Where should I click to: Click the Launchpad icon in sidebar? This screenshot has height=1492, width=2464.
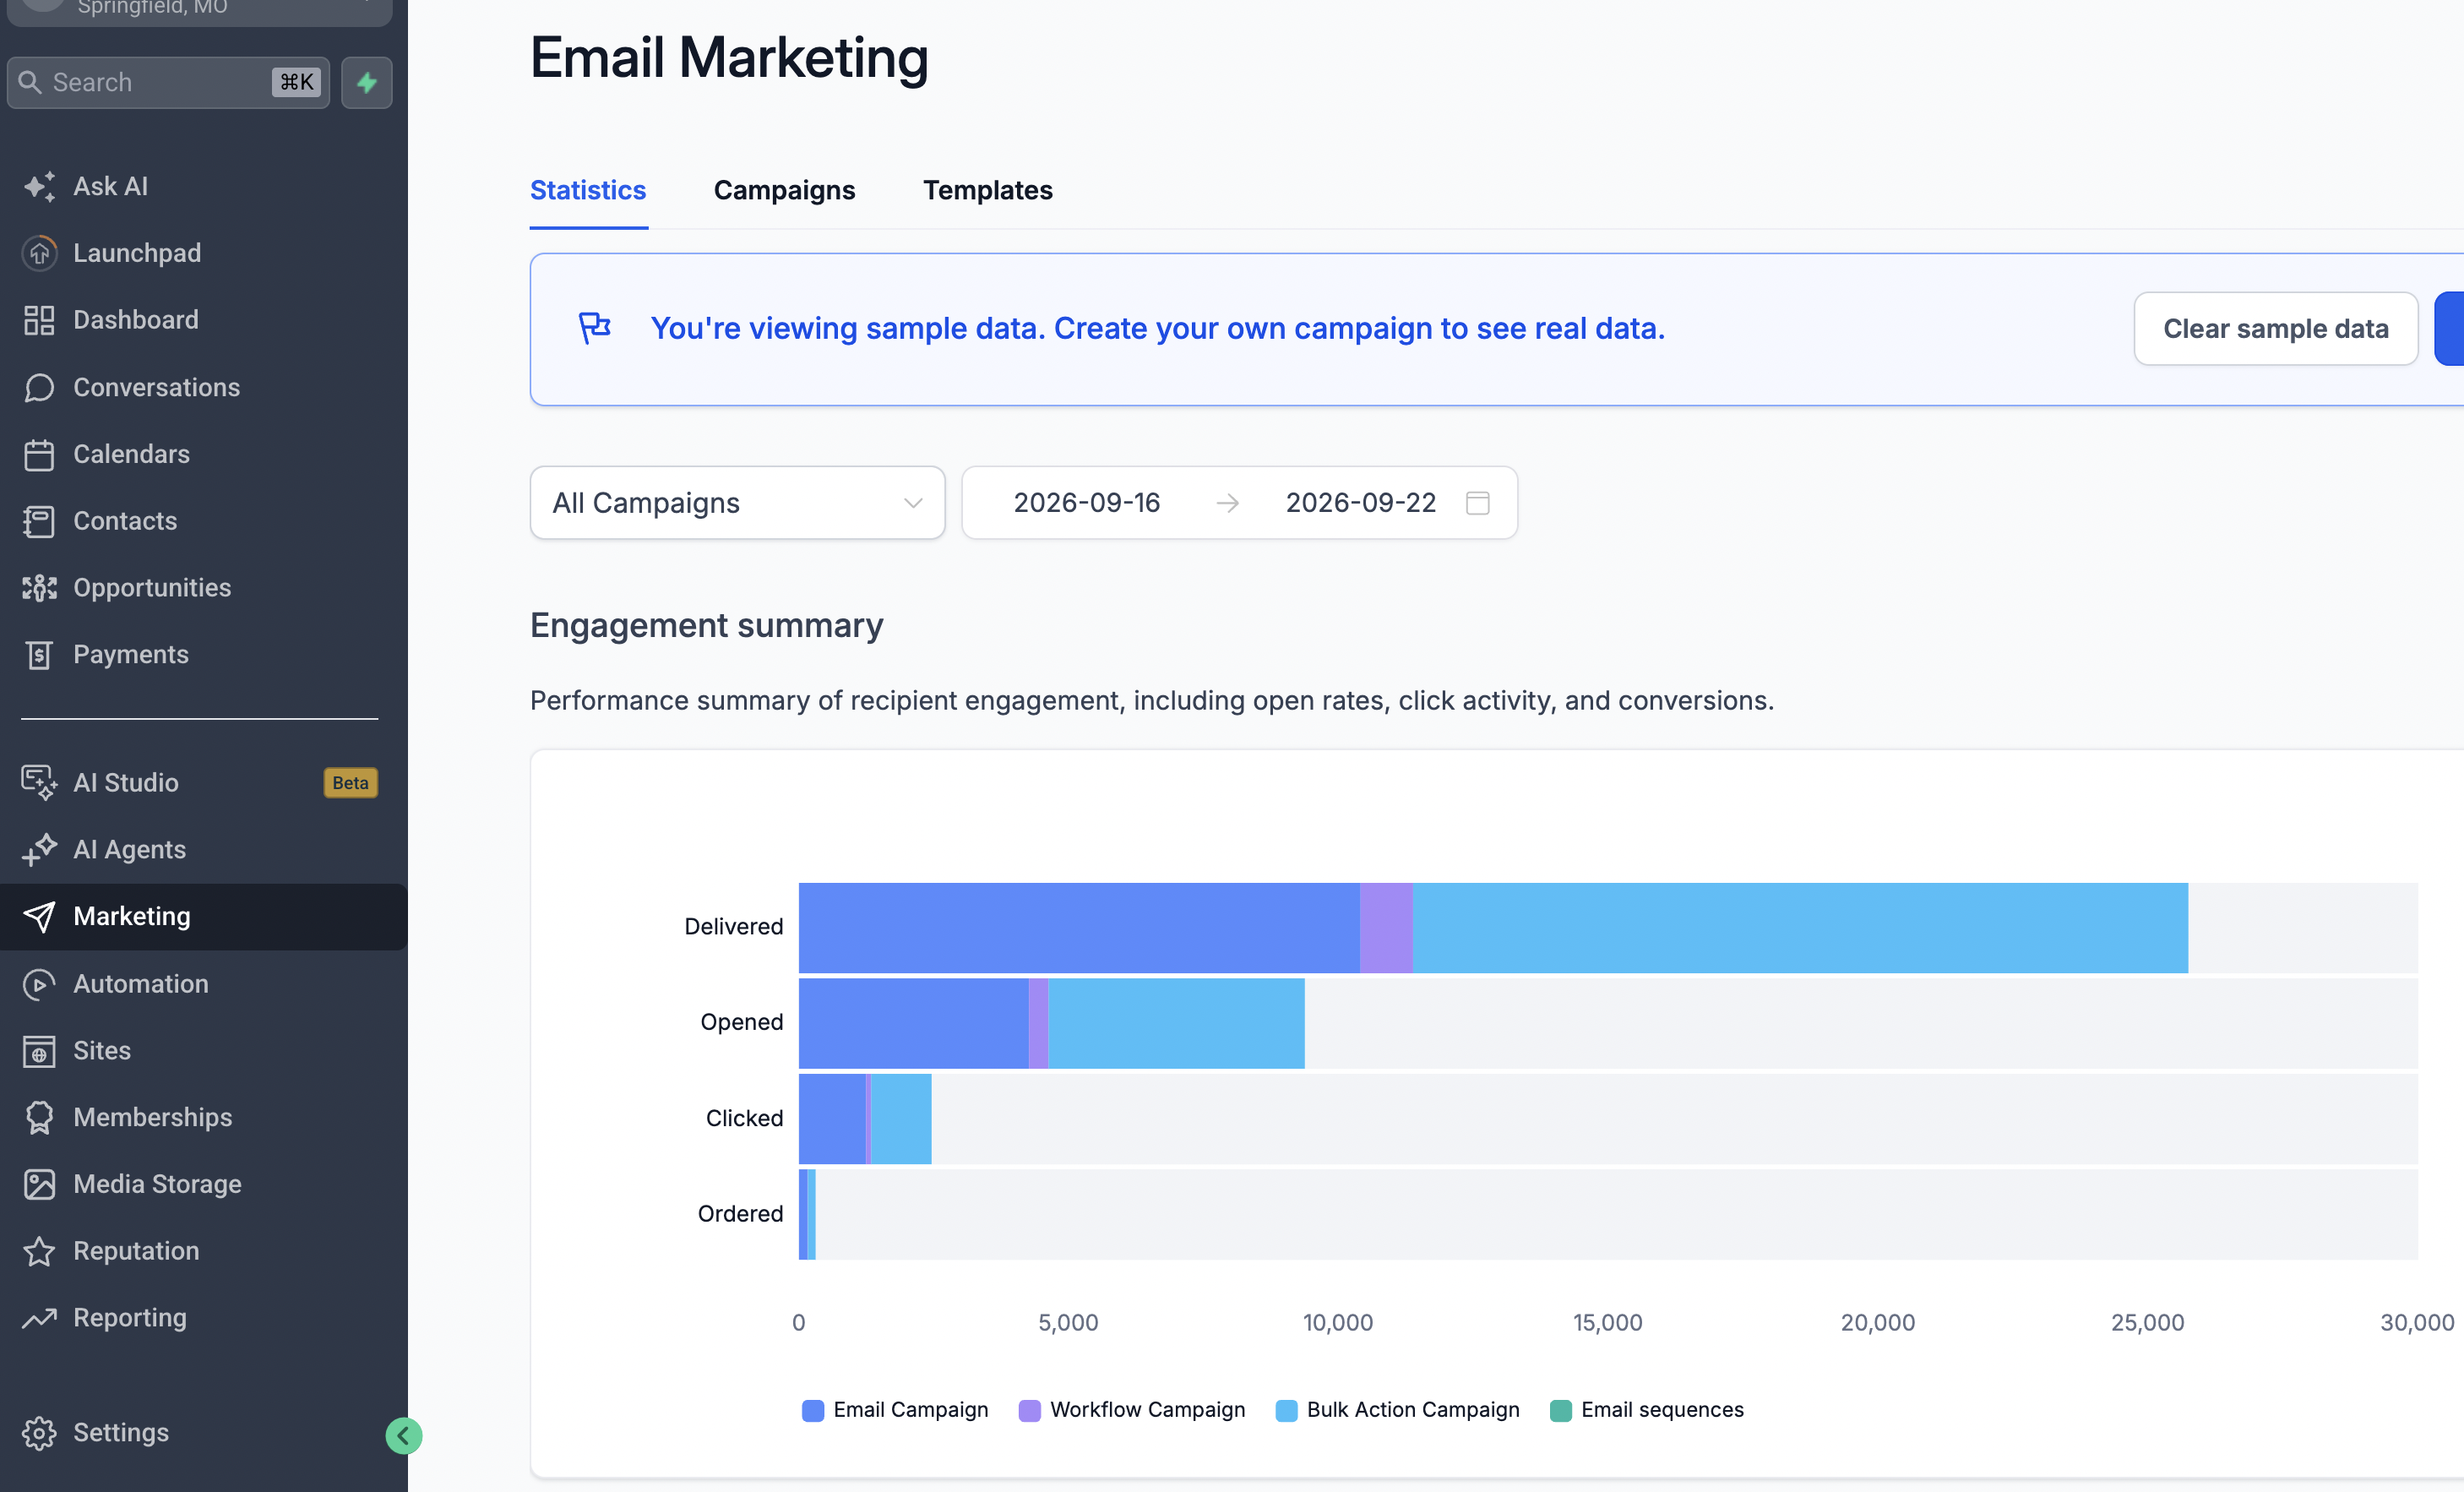tap(39, 253)
